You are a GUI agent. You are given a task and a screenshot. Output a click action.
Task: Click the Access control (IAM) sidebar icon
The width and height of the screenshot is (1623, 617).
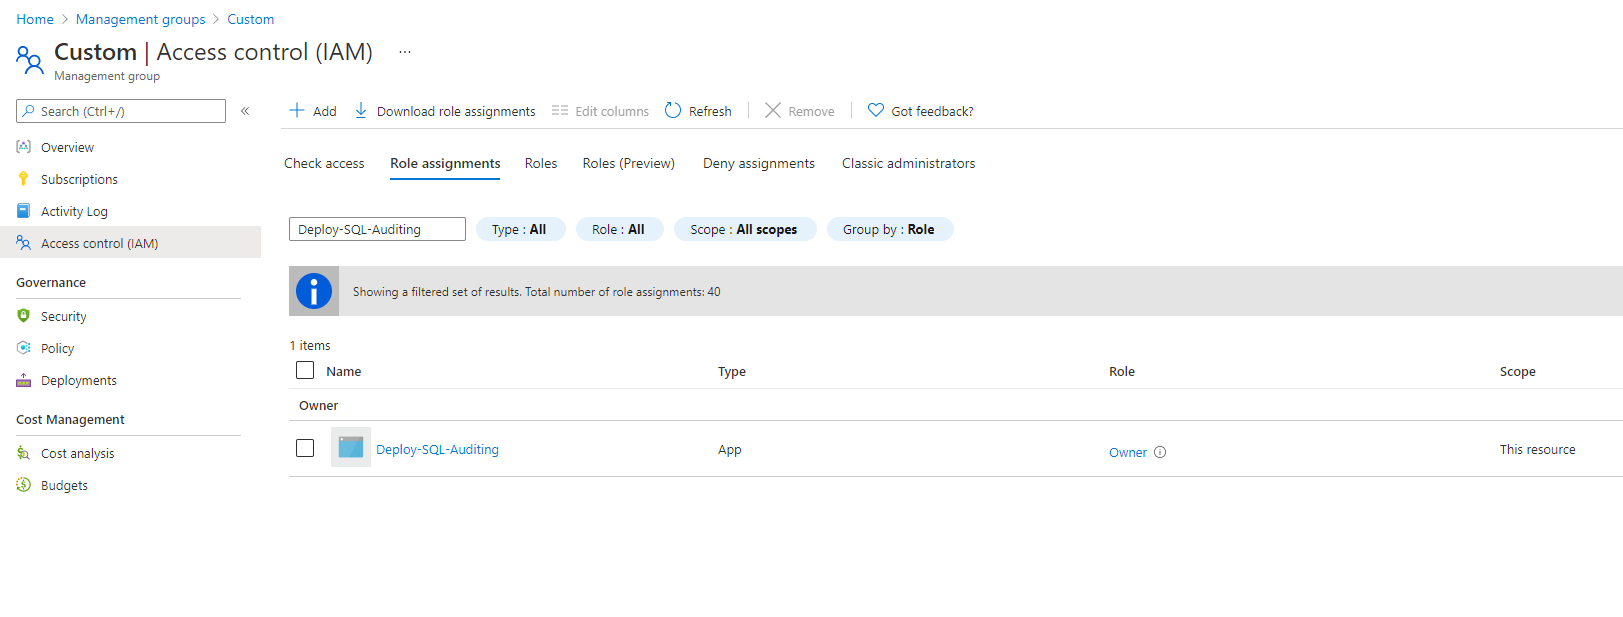click(24, 243)
